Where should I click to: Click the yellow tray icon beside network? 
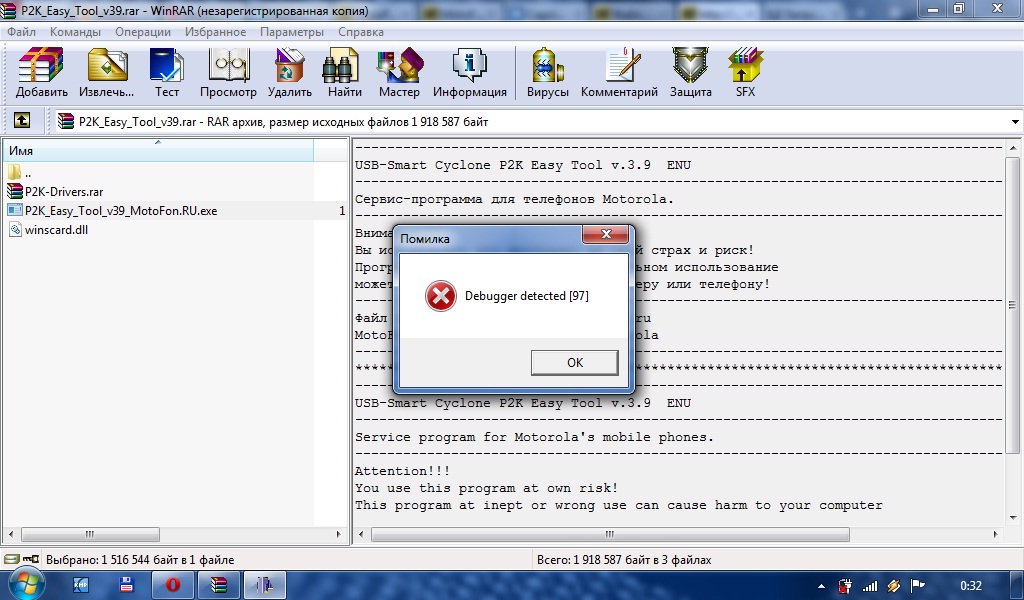coord(893,586)
